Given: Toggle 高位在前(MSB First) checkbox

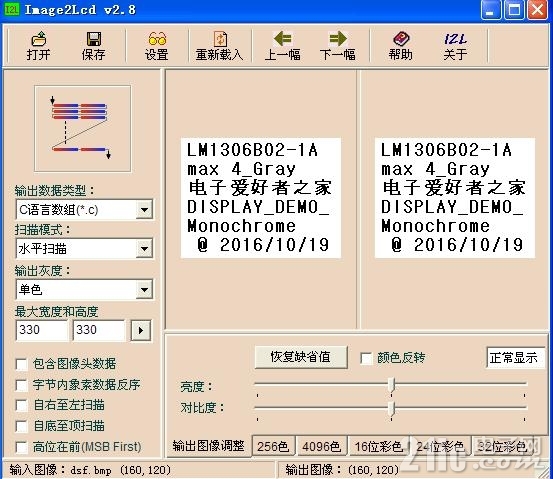Looking at the screenshot, I should click(22, 447).
